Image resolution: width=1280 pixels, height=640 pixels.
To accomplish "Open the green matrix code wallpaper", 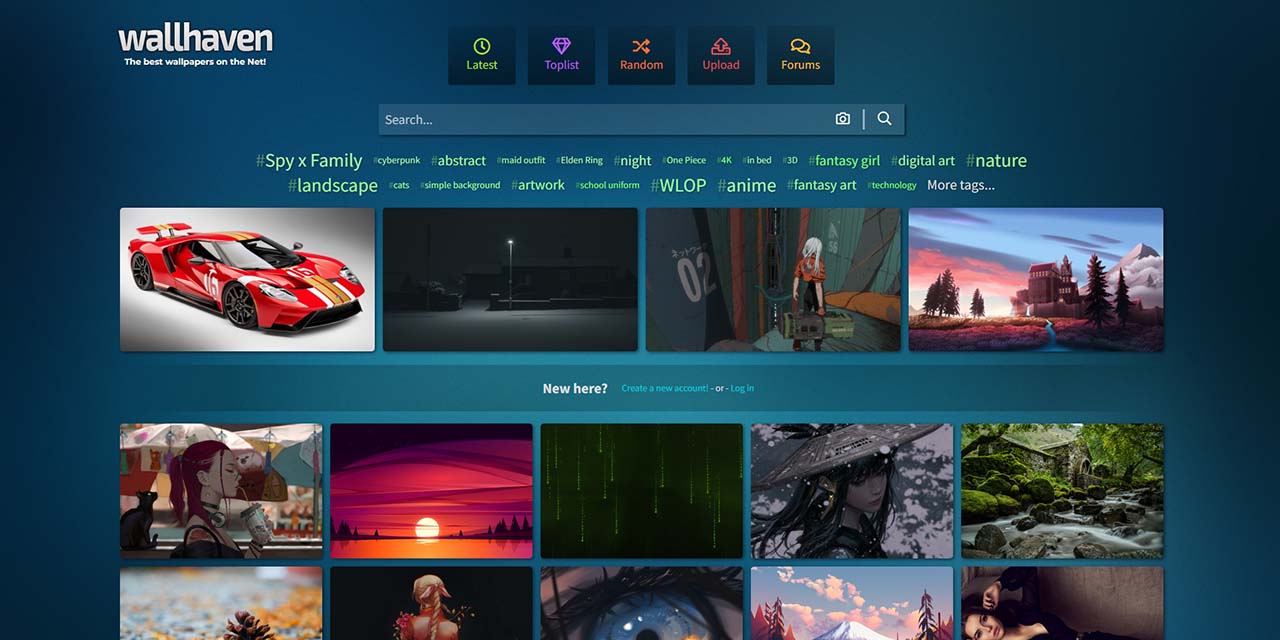I will click(x=641, y=490).
